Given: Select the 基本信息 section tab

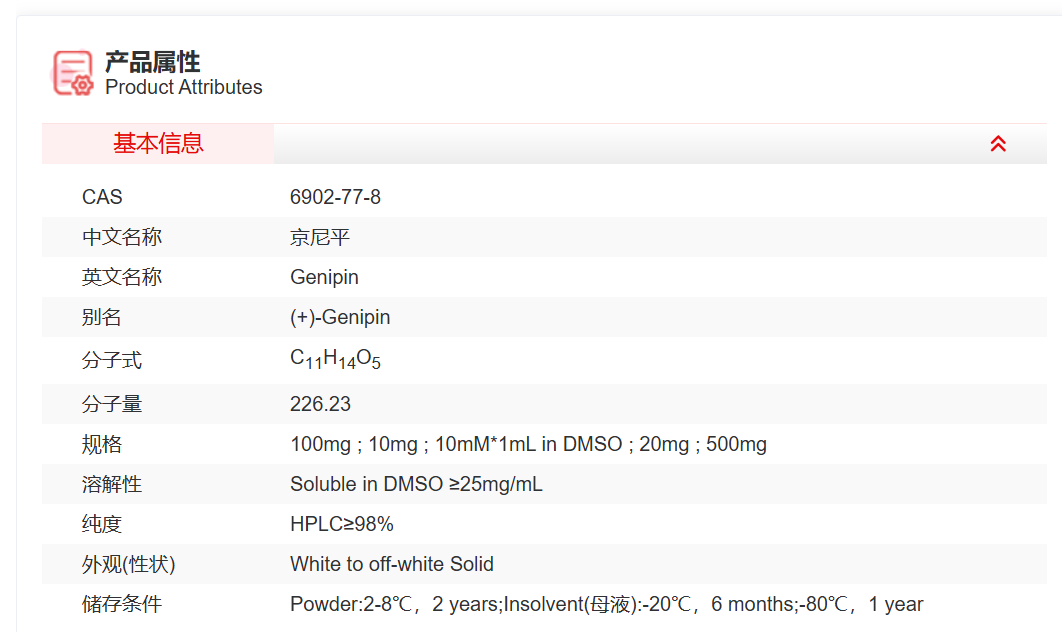Looking at the screenshot, I should [158, 144].
